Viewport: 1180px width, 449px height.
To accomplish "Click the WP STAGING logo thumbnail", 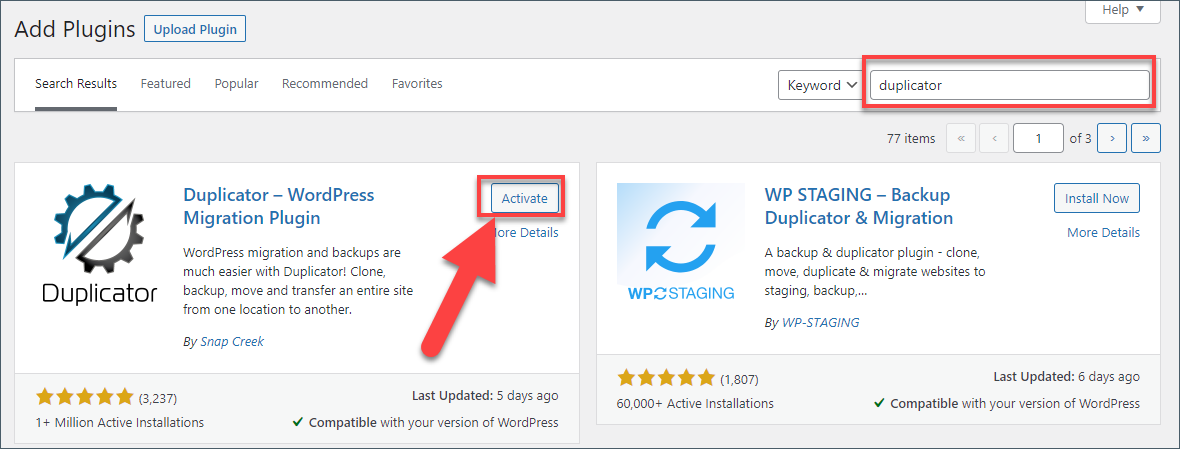I will (680, 246).
